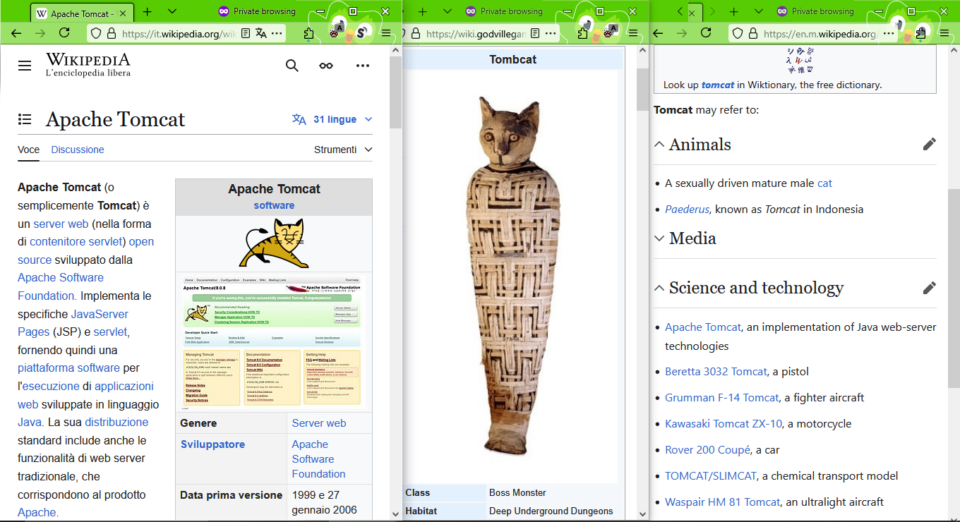This screenshot has width=960, height=522.
Task: Open the three-dots menu beside the Wikipedia glasses icon
Action: pos(362,65)
